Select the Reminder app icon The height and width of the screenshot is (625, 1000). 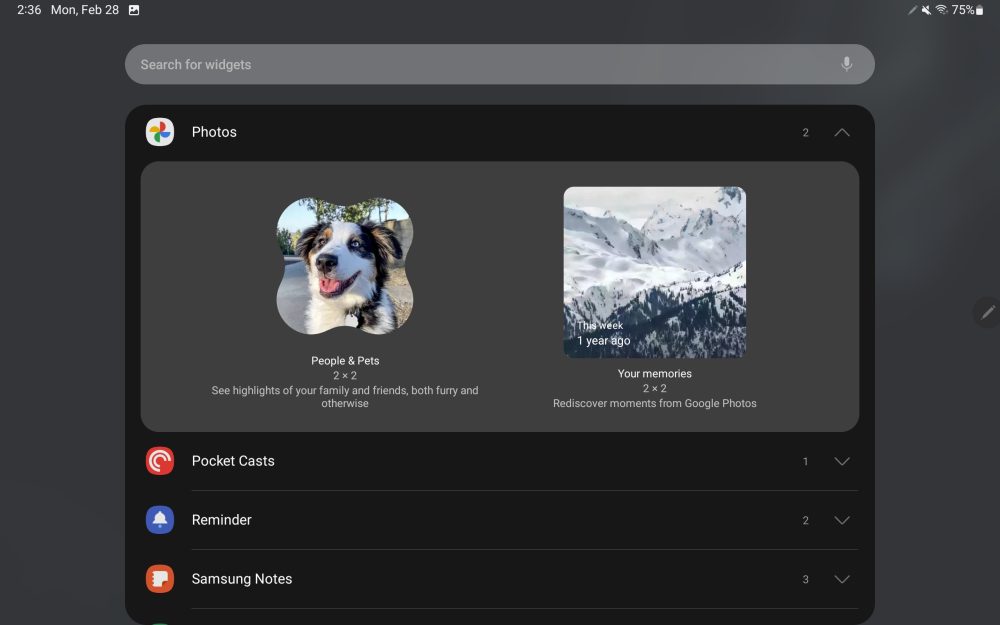tap(160, 519)
